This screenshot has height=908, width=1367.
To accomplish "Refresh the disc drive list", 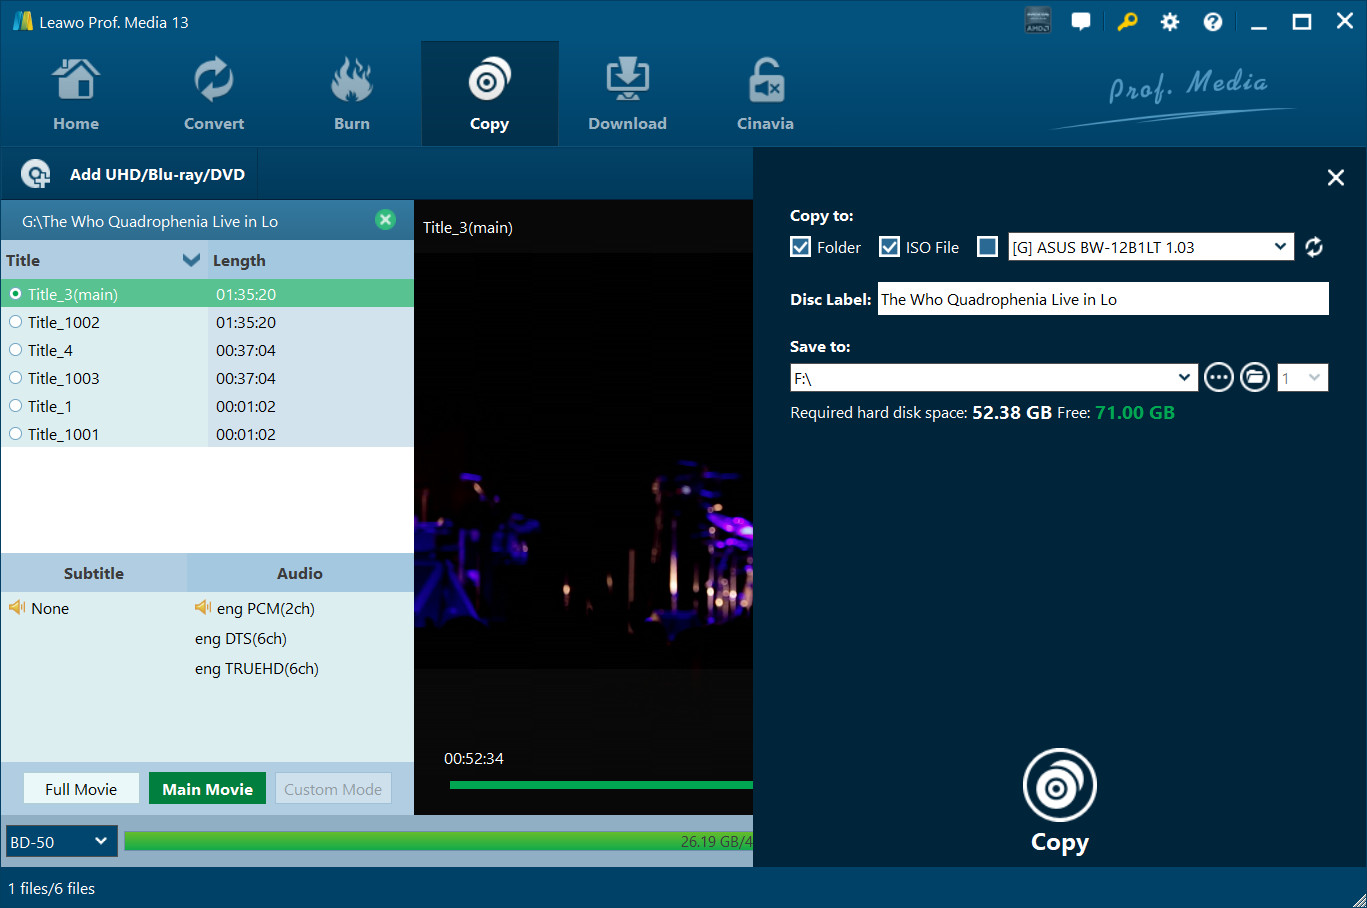I will [x=1314, y=247].
